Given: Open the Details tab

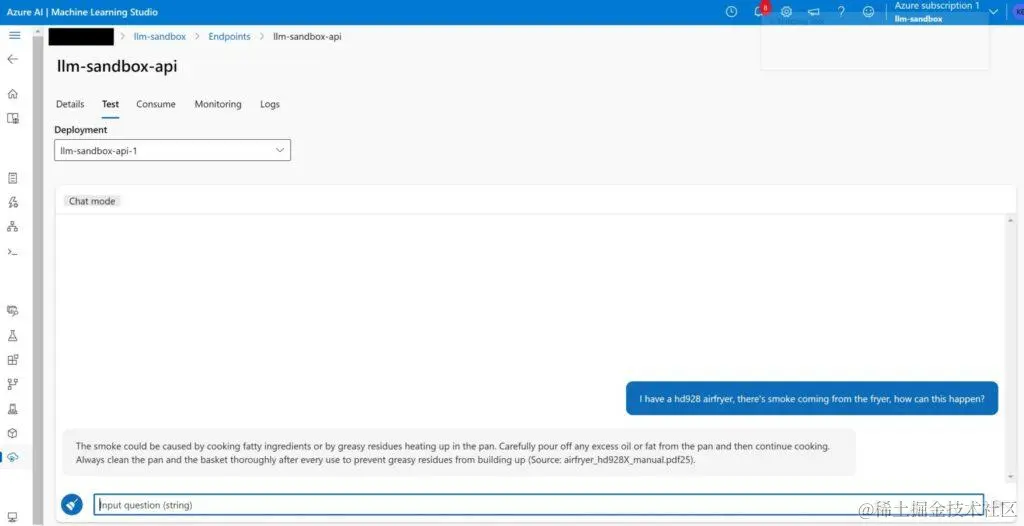Looking at the screenshot, I should click(70, 104).
